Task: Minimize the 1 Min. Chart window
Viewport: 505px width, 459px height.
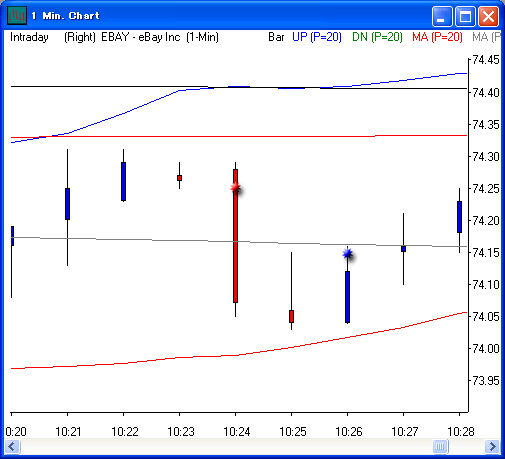Action: pyautogui.click(x=442, y=16)
